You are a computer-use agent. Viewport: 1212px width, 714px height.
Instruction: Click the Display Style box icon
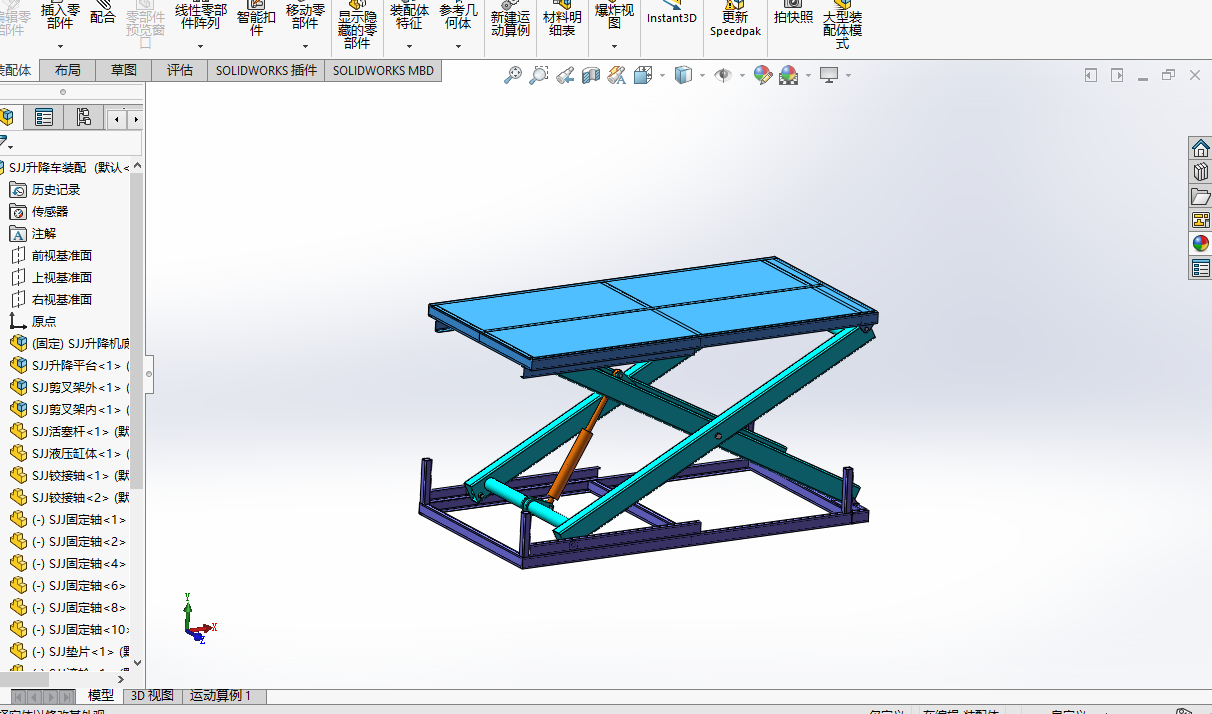pyautogui.click(x=683, y=75)
